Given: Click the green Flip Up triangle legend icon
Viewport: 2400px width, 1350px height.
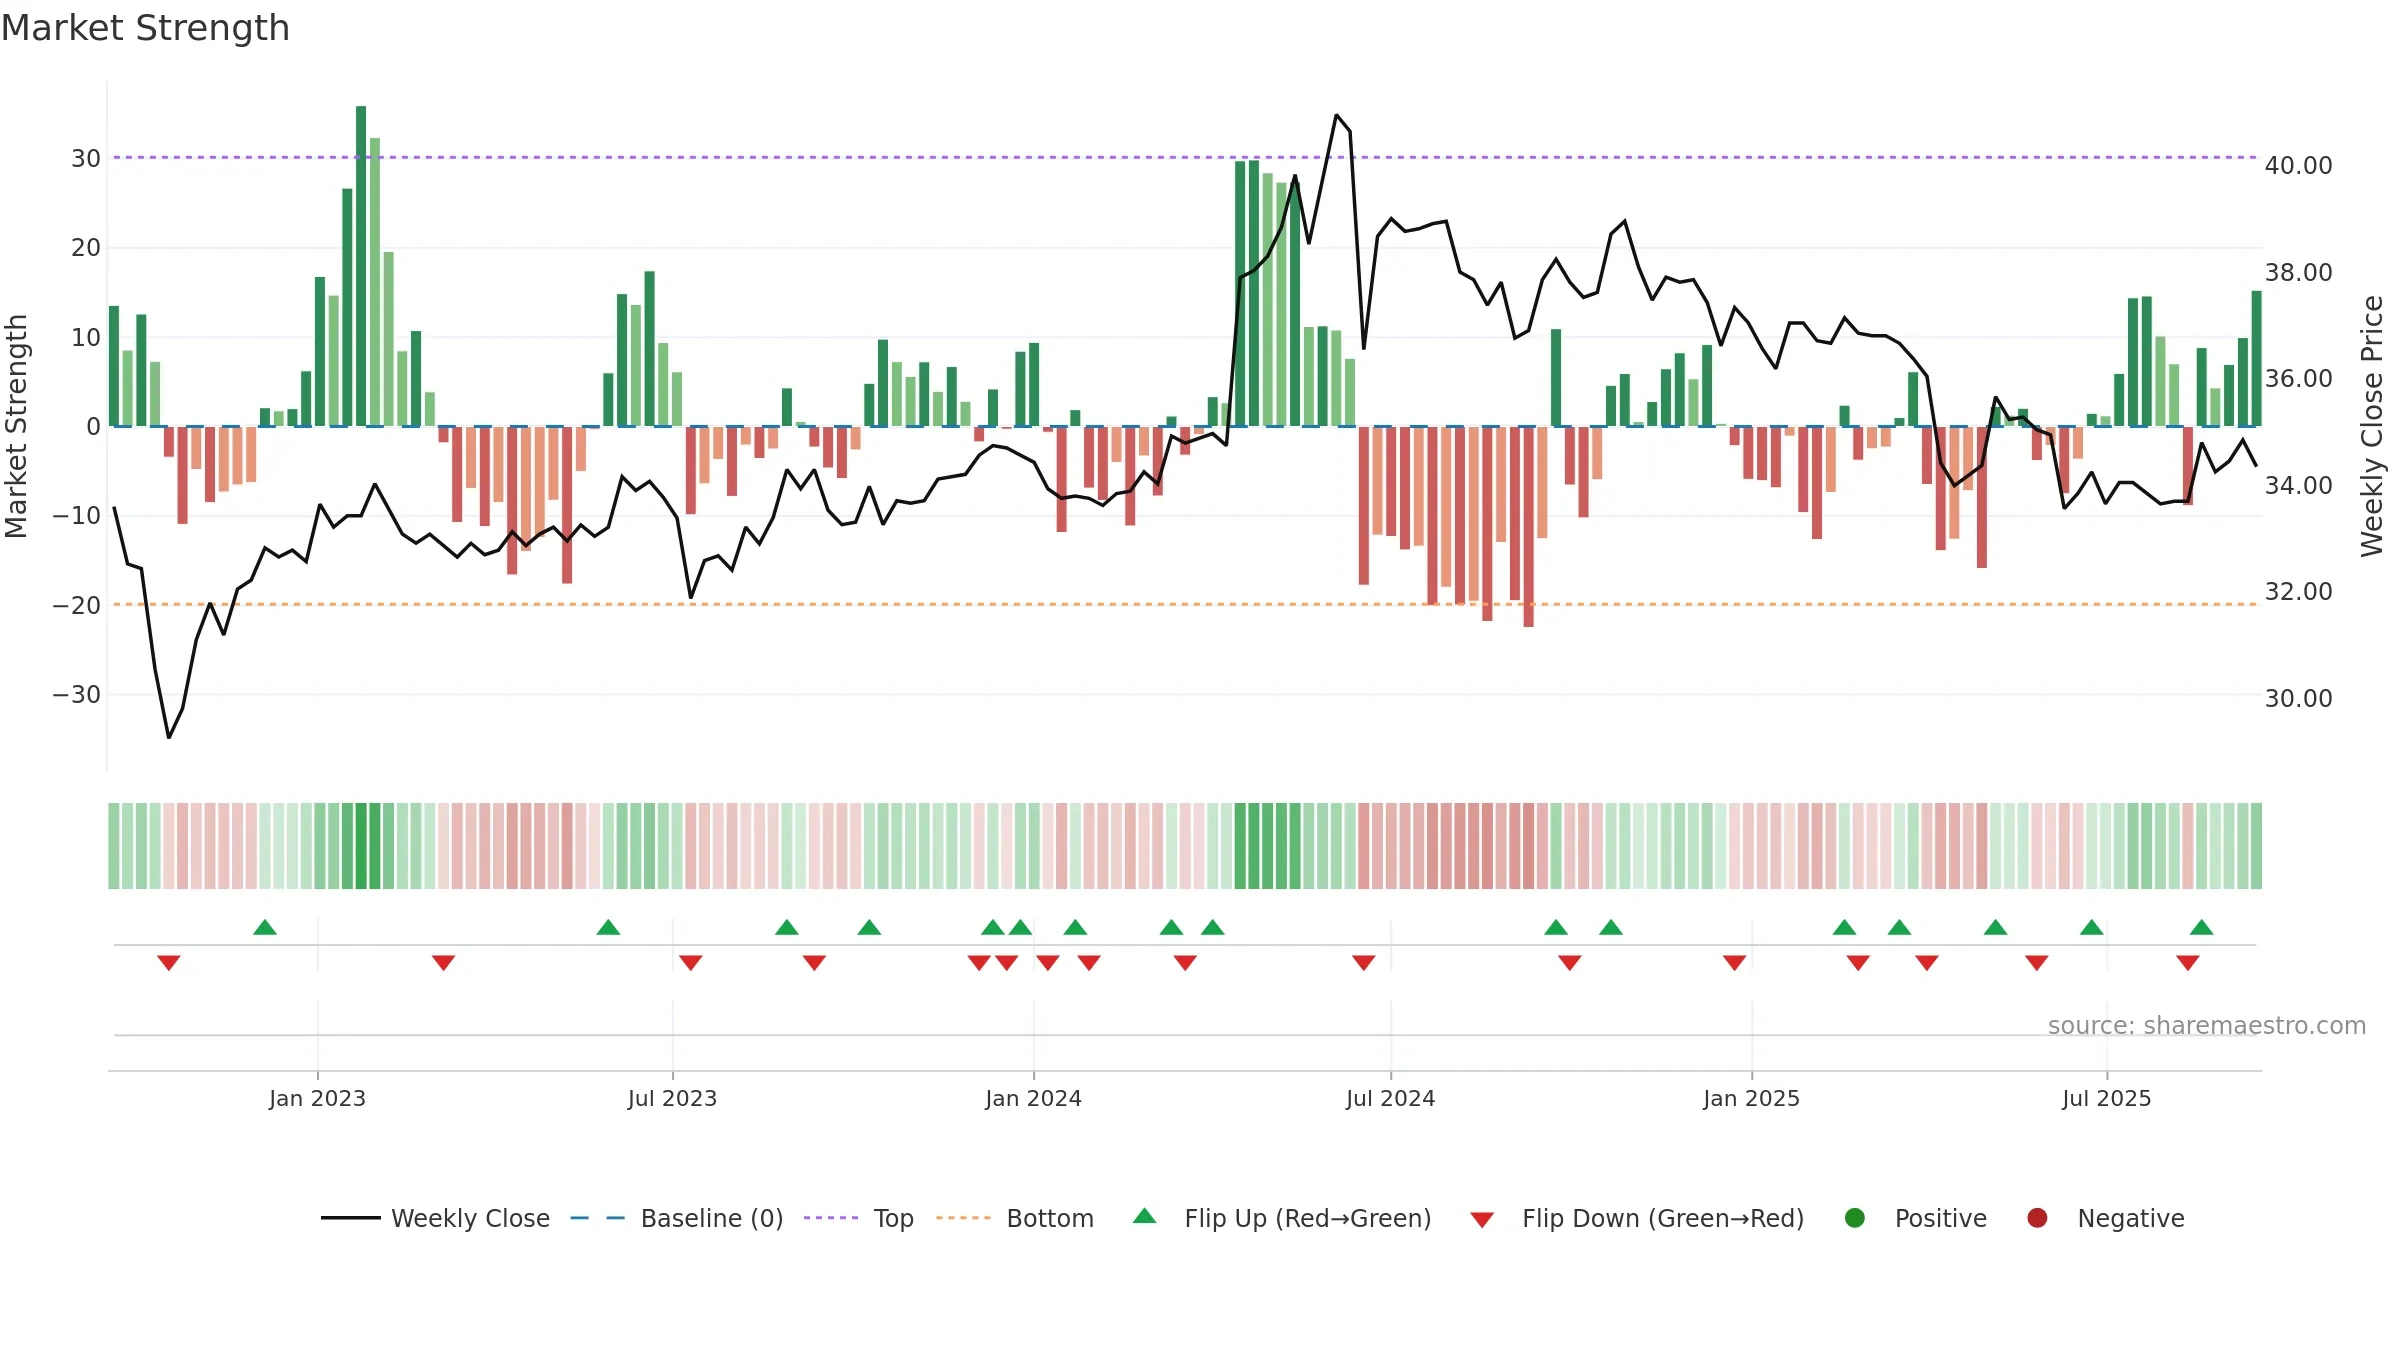Looking at the screenshot, I should click(x=1145, y=1216).
